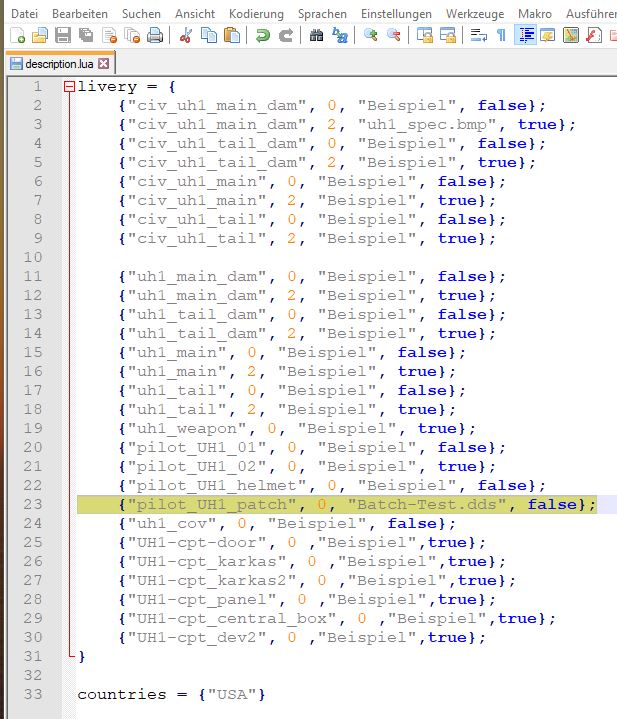Open the Suchen menu

(x=141, y=14)
